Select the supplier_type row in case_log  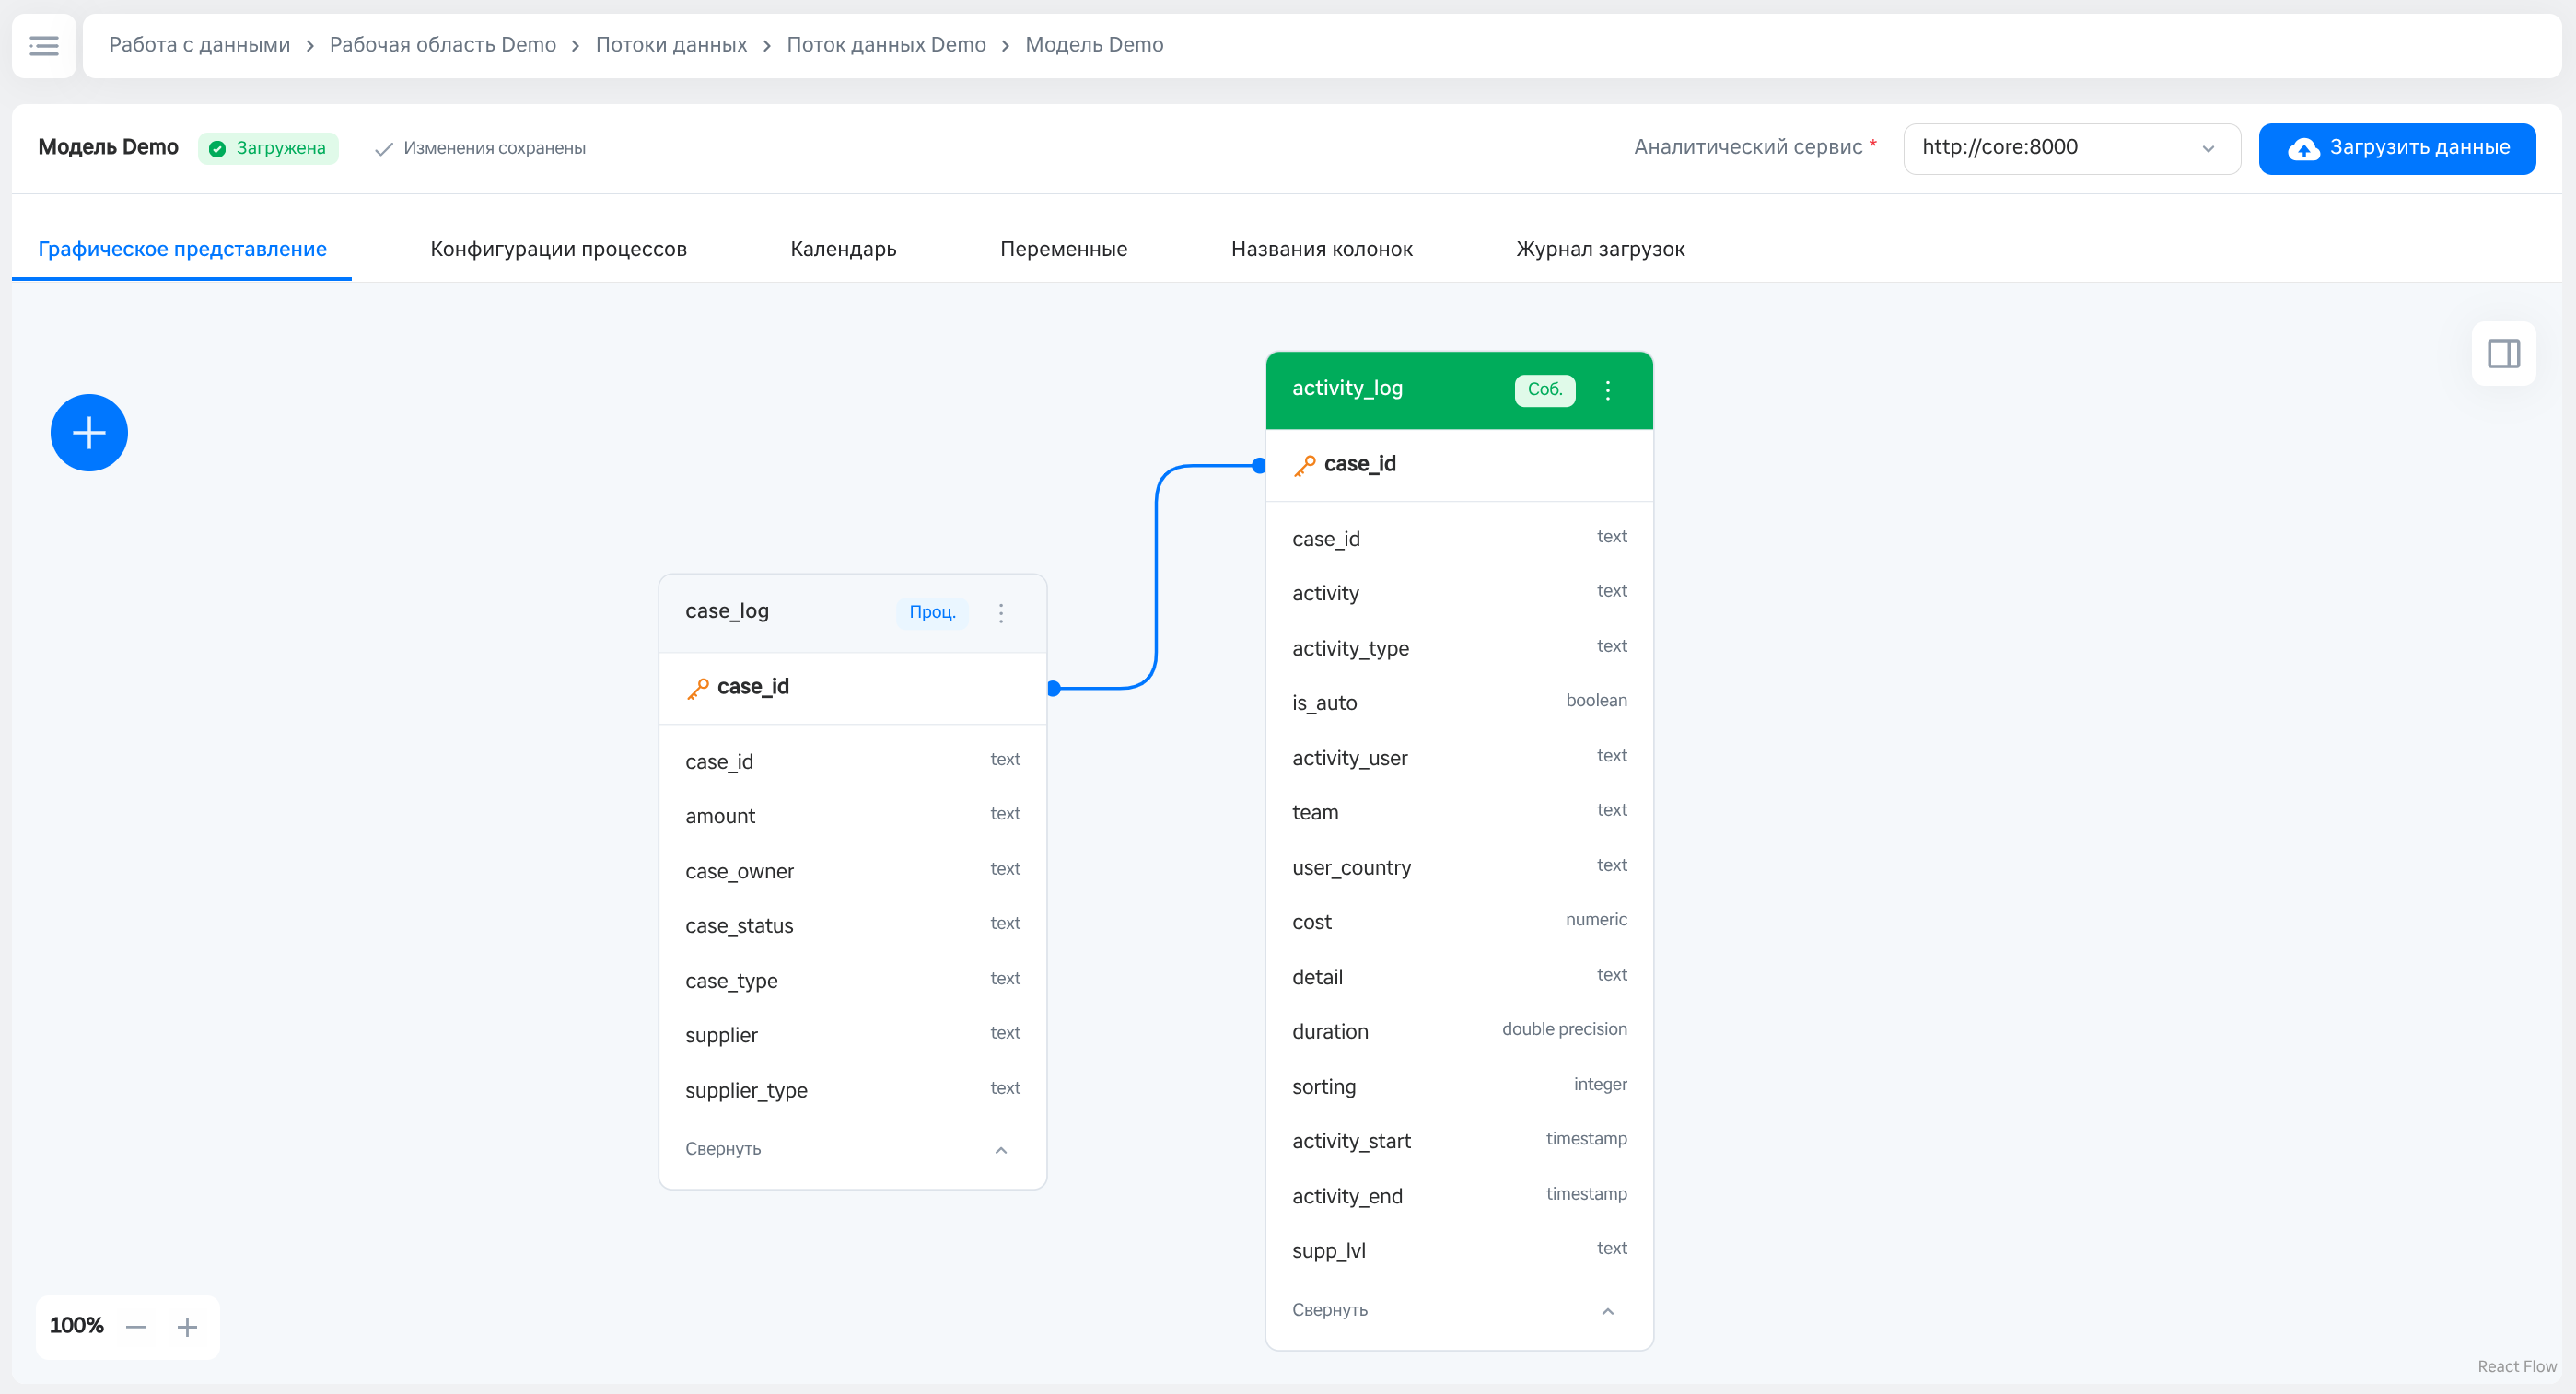(x=852, y=1090)
